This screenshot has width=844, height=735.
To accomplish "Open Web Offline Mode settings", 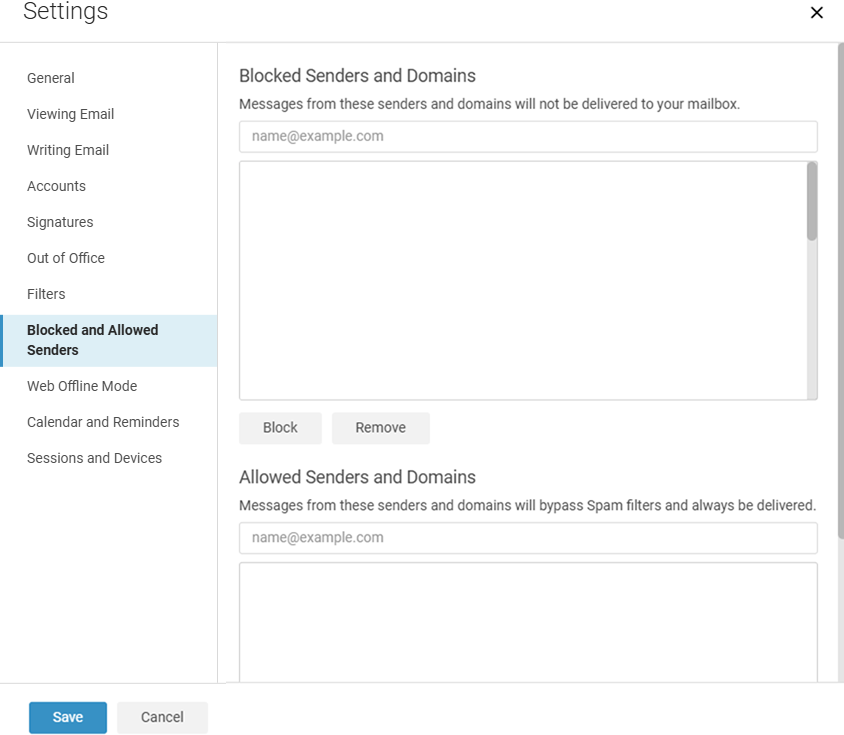I will (82, 386).
